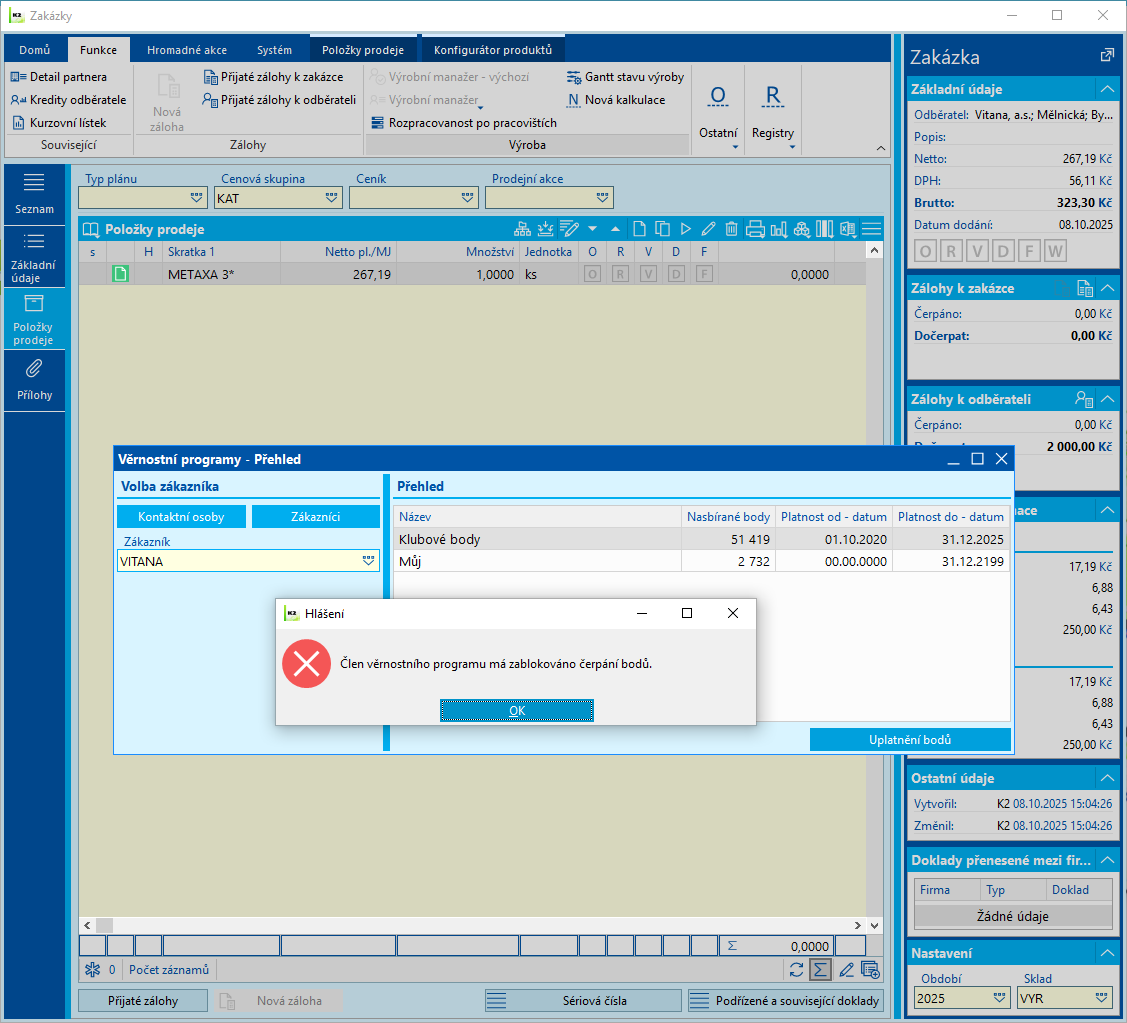Image resolution: width=1127 pixels, height=1023 pixels.
Task: Collapse the ribbon with the chevron
Action: tap(880, 147)
